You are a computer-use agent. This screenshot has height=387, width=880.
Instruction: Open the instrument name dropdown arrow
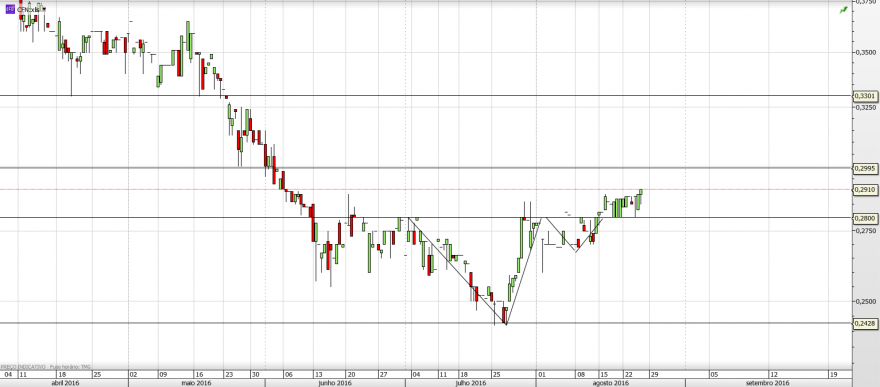click(x=44, y=10)
